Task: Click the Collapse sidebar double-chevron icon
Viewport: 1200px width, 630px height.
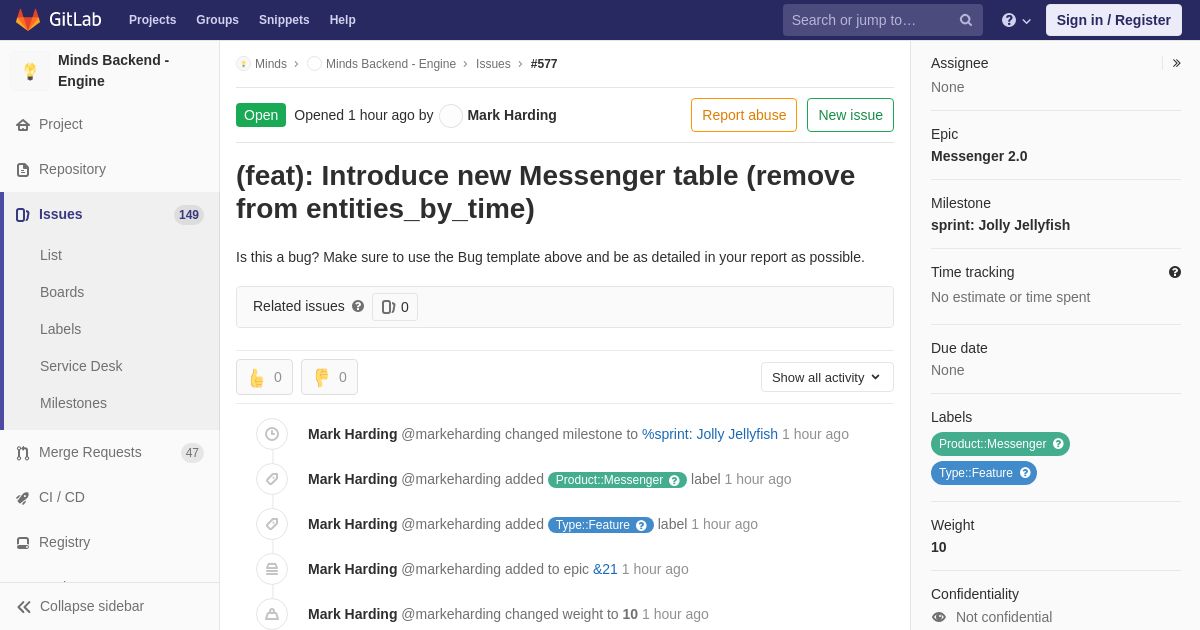Action: pyautogui.click(x=24, y=607)
